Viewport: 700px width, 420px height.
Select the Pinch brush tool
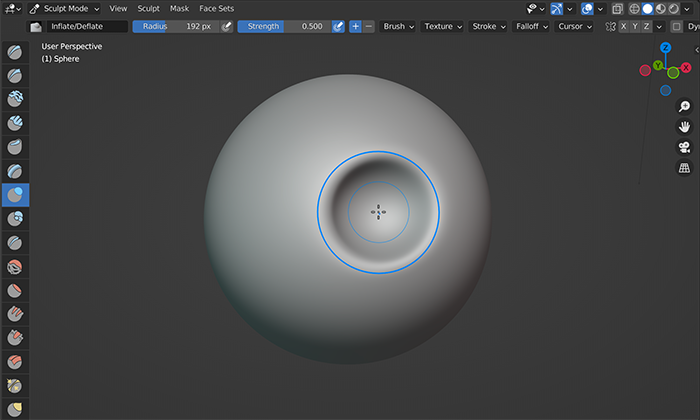15,386
